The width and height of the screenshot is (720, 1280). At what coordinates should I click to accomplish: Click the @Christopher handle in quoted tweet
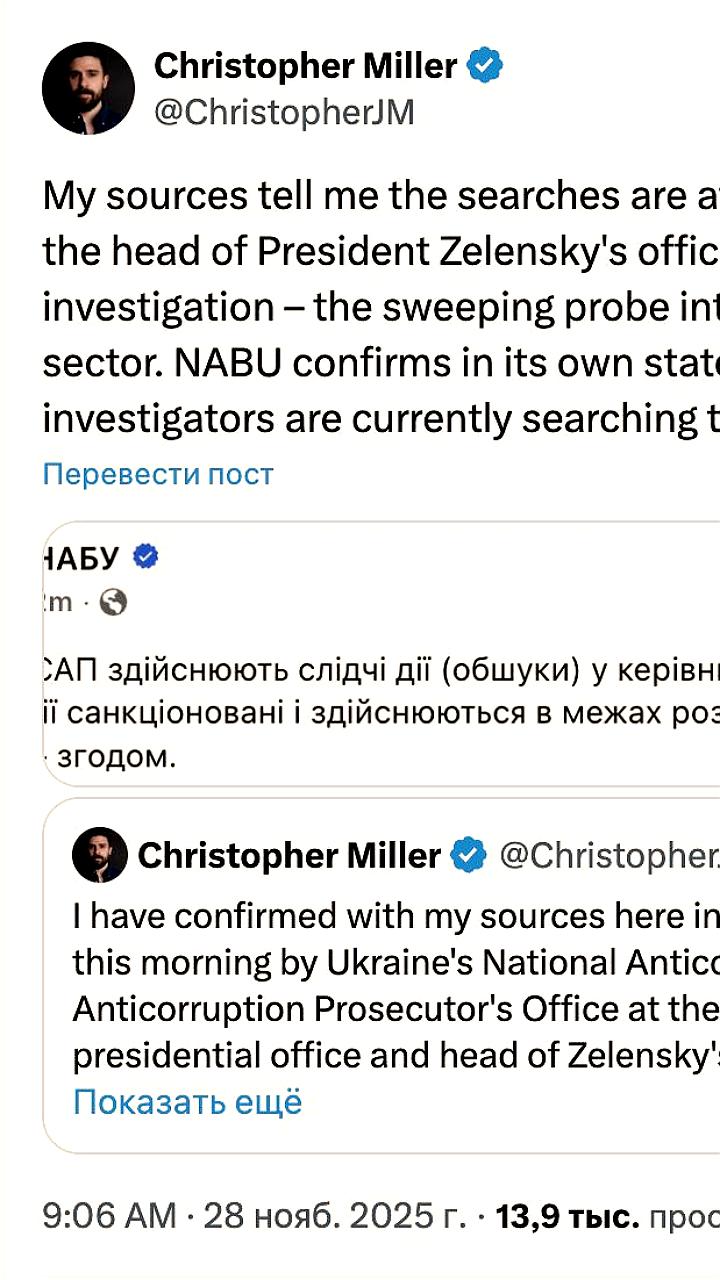pyautogui.click(x=608, y=856)
